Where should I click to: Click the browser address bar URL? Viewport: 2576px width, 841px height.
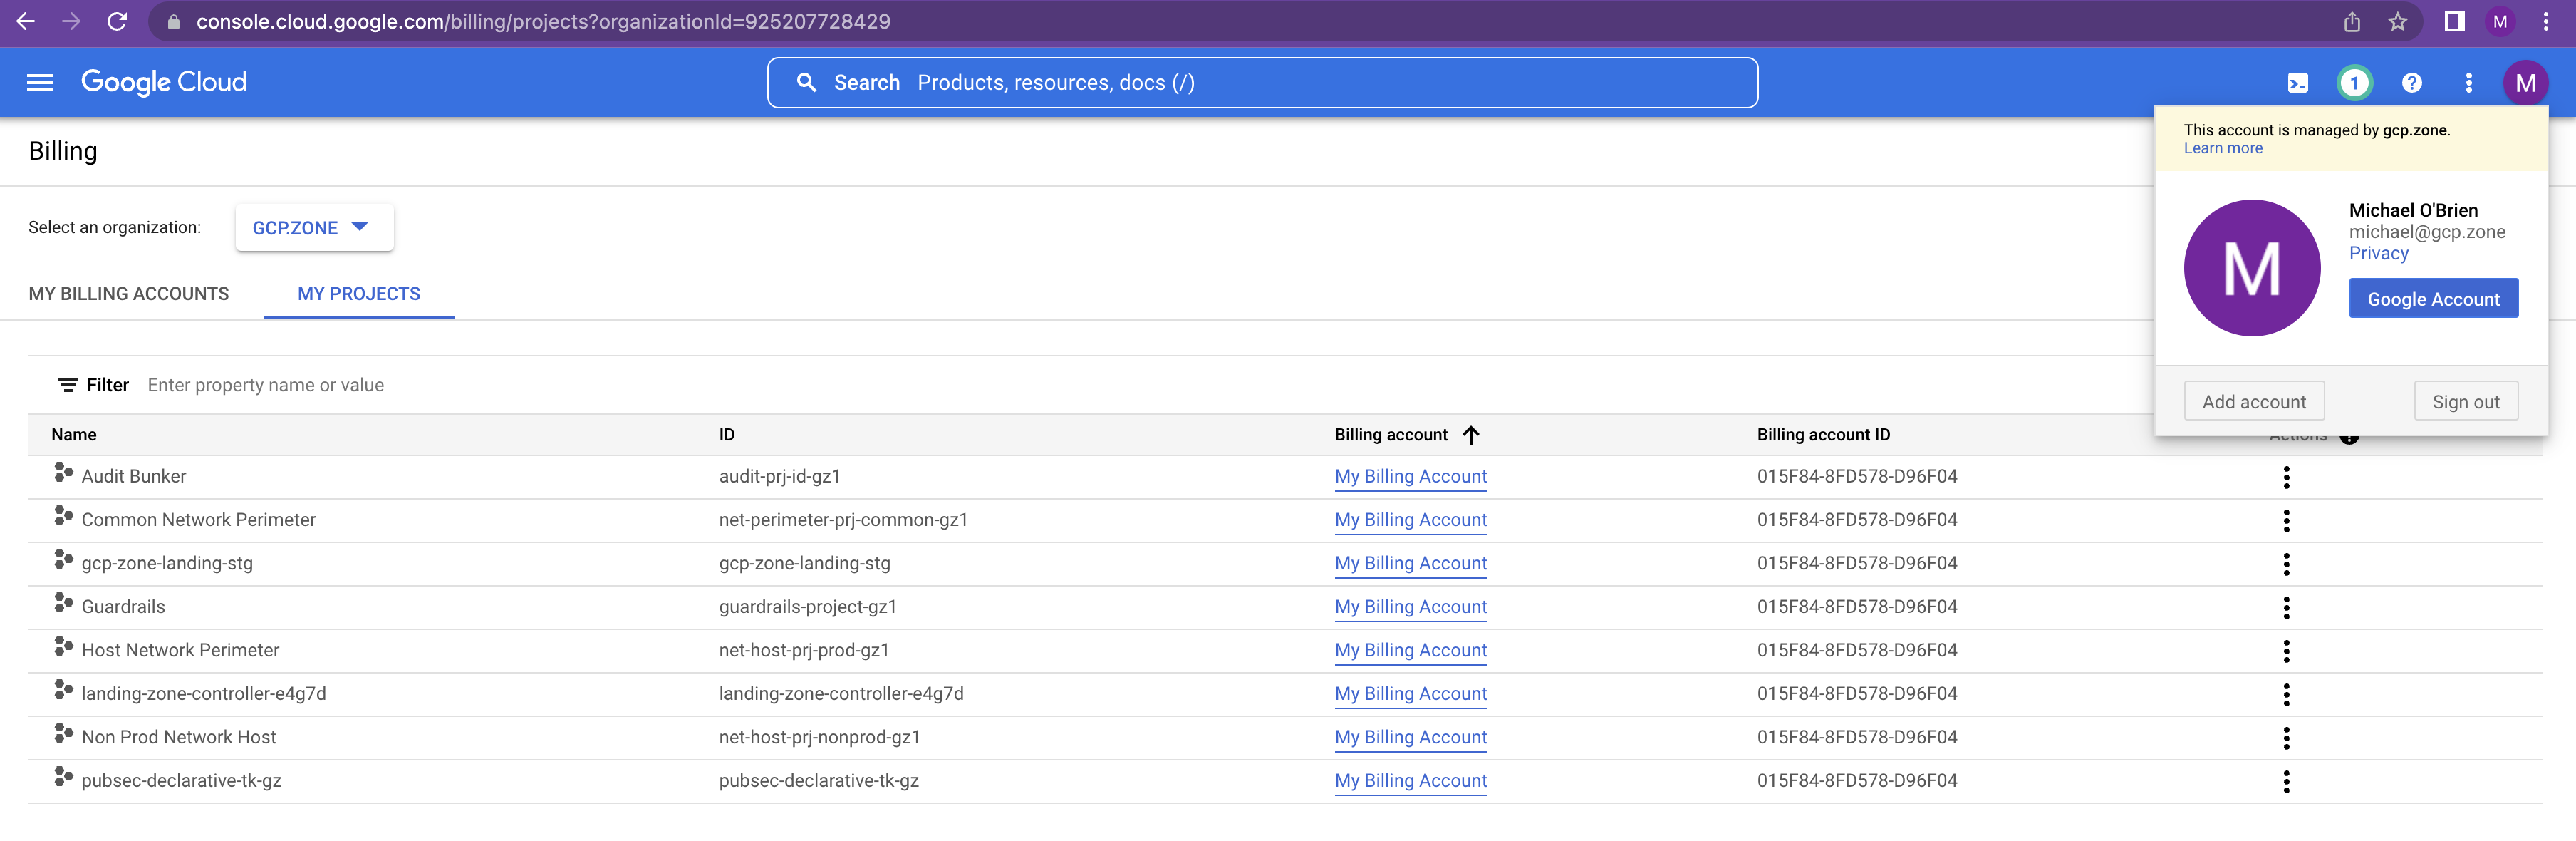click(543, 22)
